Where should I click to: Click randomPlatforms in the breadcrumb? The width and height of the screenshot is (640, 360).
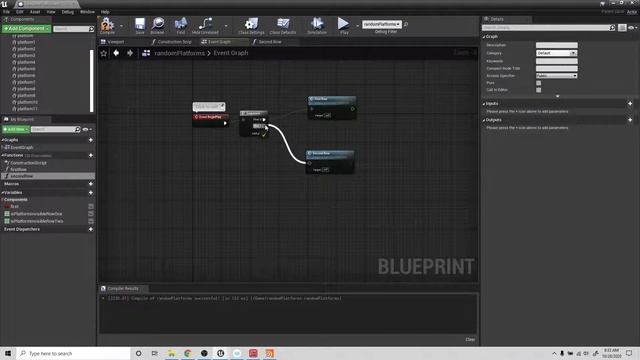point(180,53)
